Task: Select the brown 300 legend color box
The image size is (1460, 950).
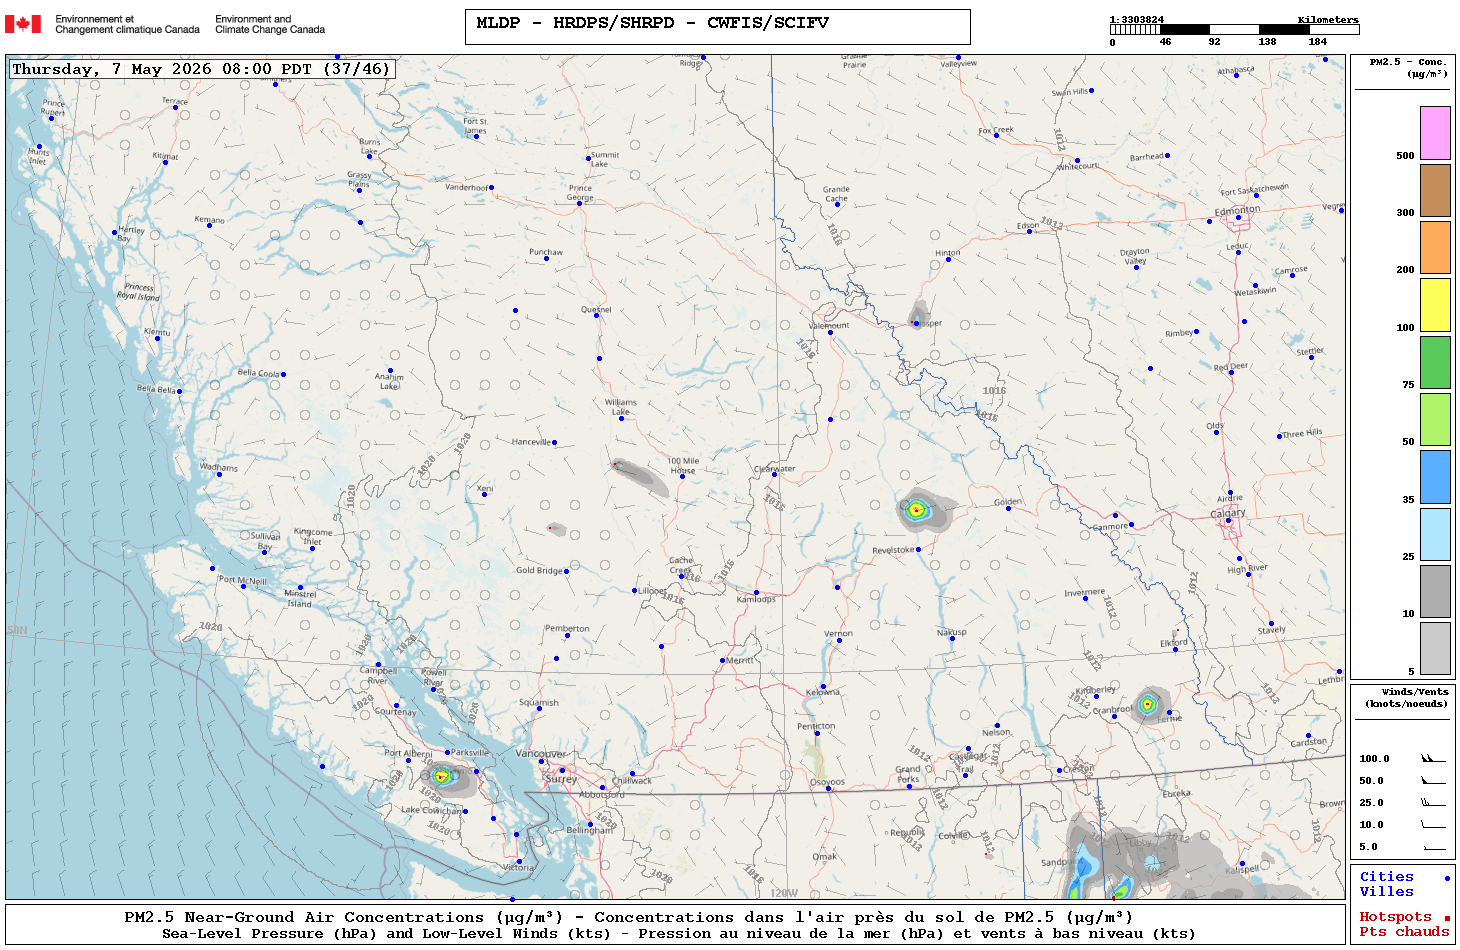Action: (1435, 190)
